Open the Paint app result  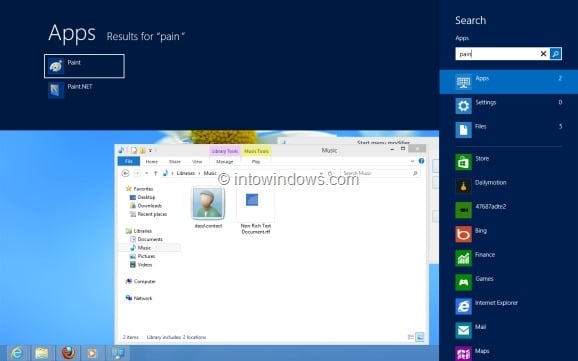[84, 66]
